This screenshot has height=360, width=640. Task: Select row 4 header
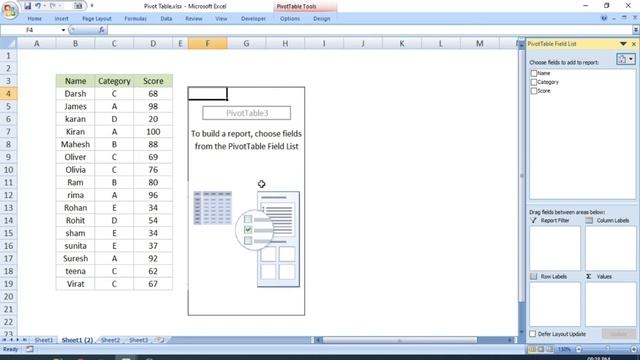pos(8,93)
